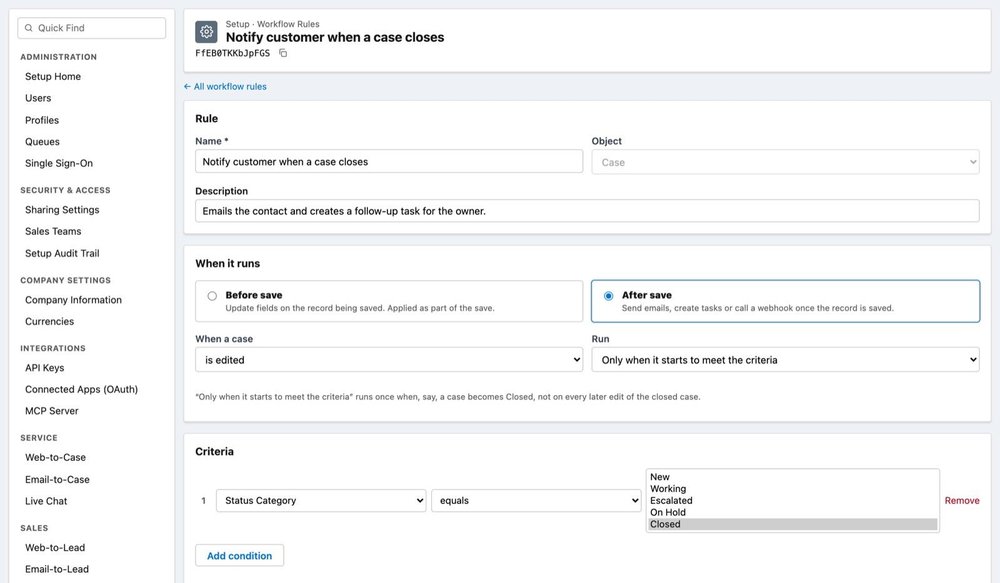Open Users in the sidebar
1000x583 pixels.
tap(38, 98)
